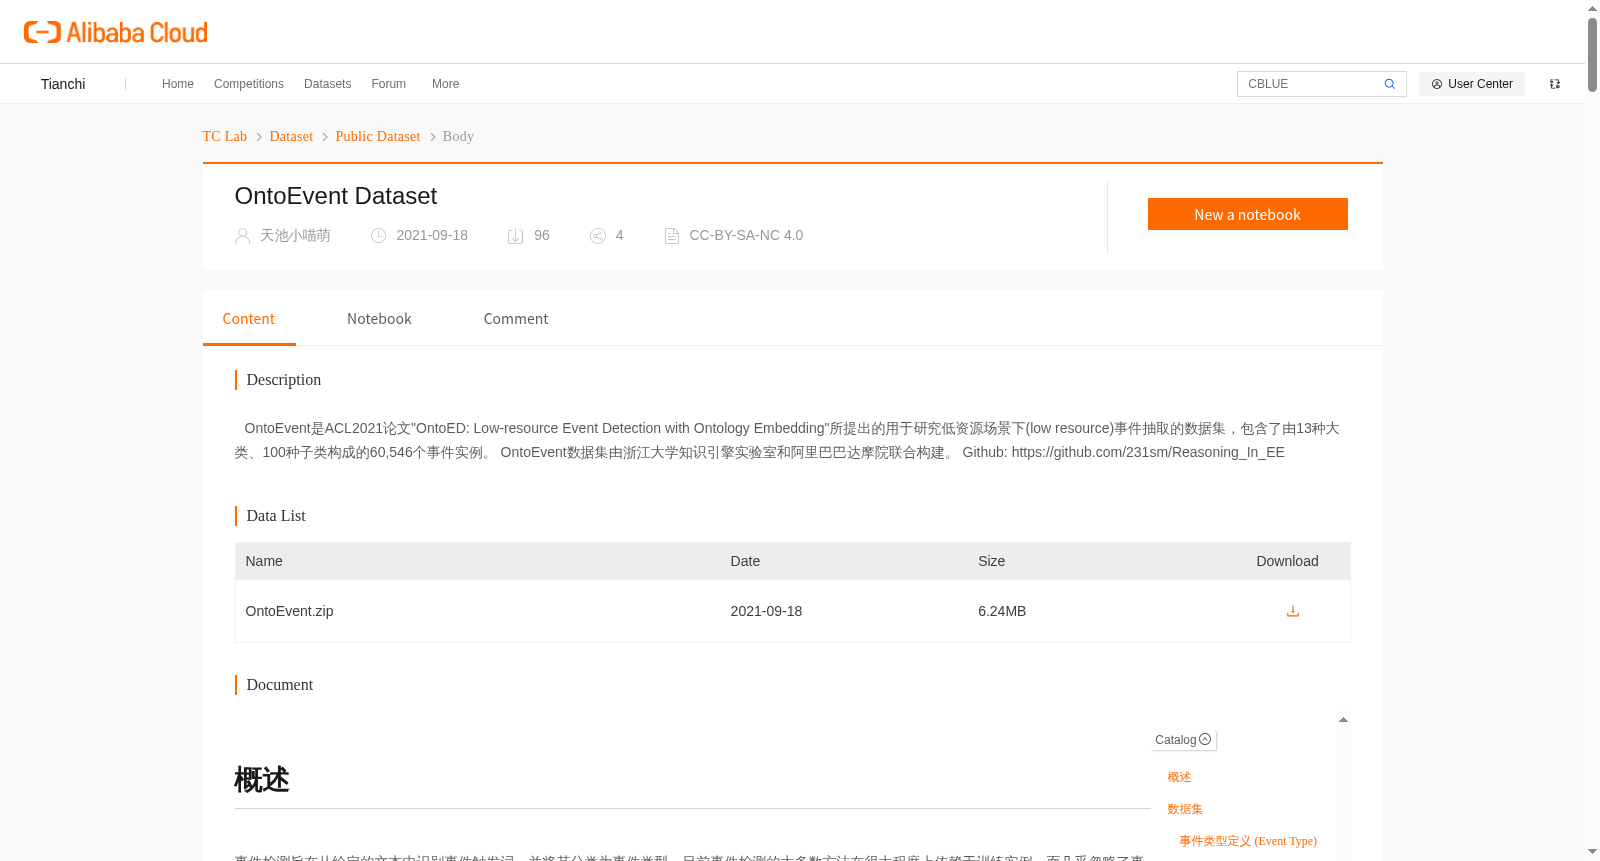Go to Public Dataset breadcrumb
The image size is (1600, 861).
tap(378, 136)
